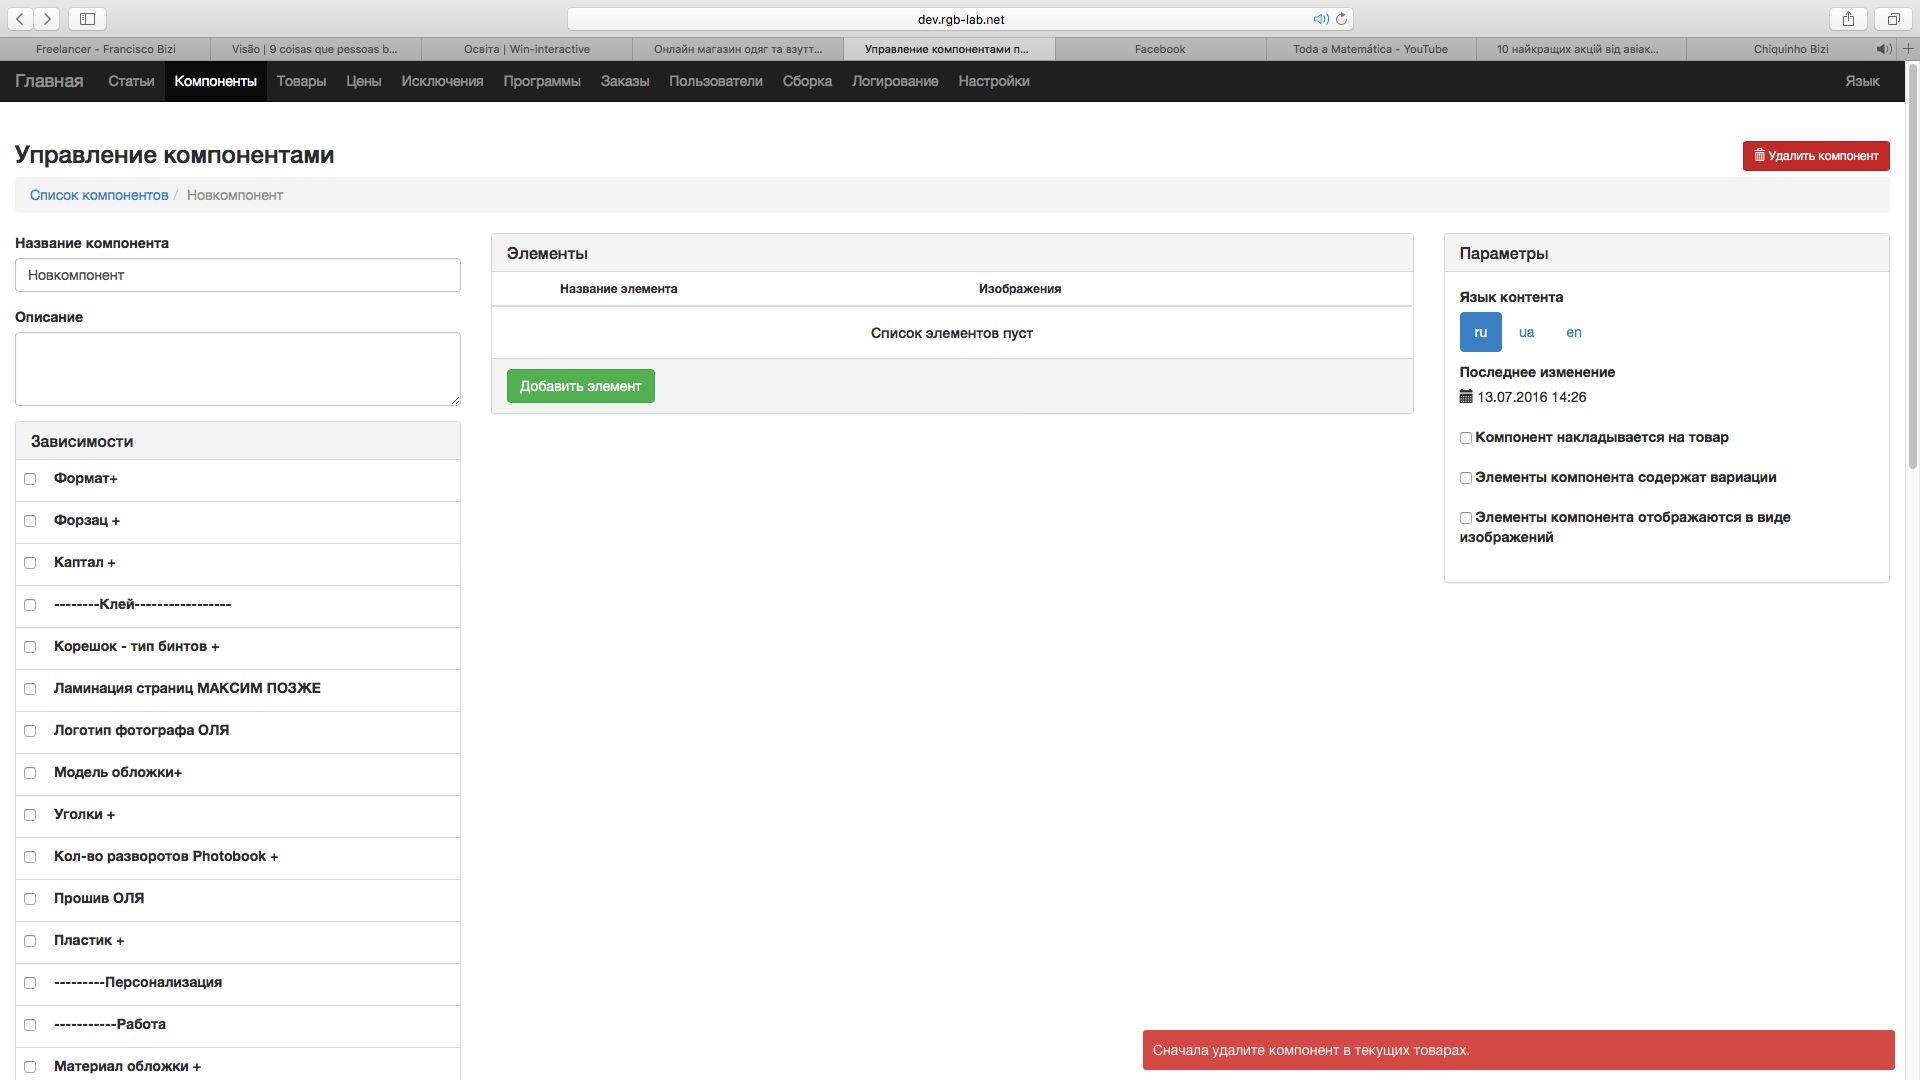Open the show all tabs icon
Image resolution: width=1920 pixels, height=1080 pixels.
point(1893,19)
